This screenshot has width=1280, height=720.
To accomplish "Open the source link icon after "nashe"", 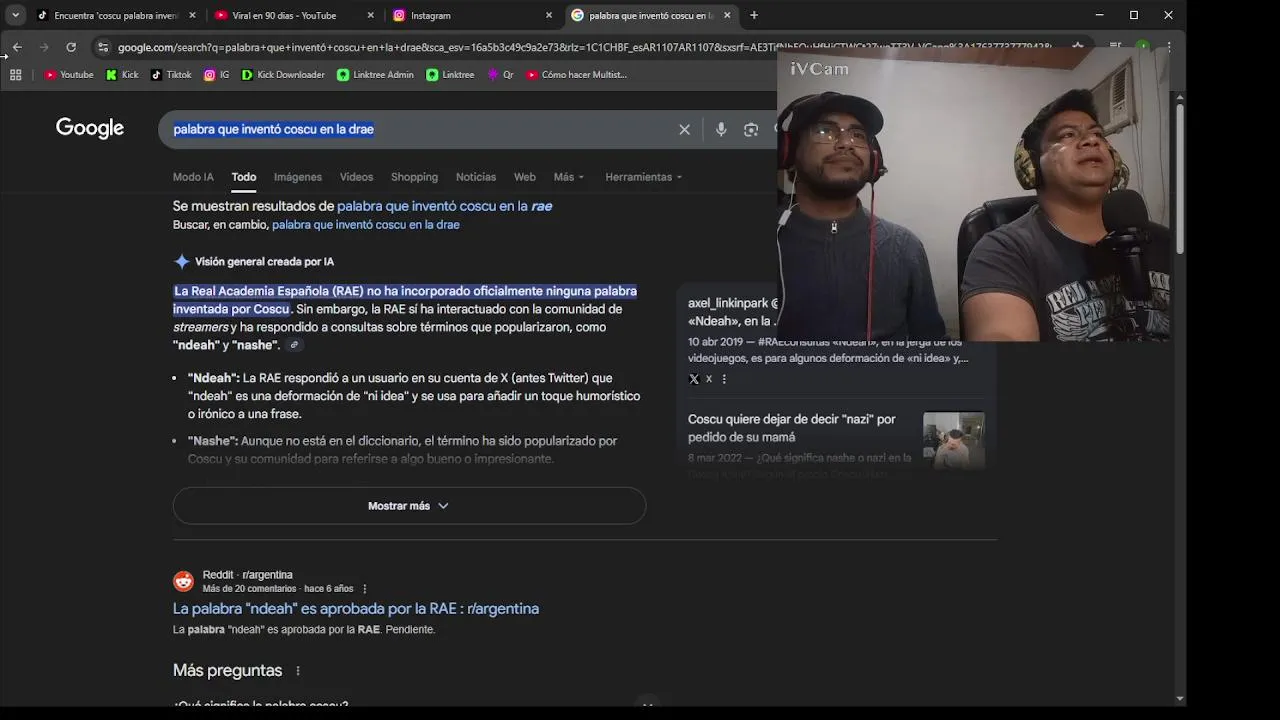I will 294,345.
